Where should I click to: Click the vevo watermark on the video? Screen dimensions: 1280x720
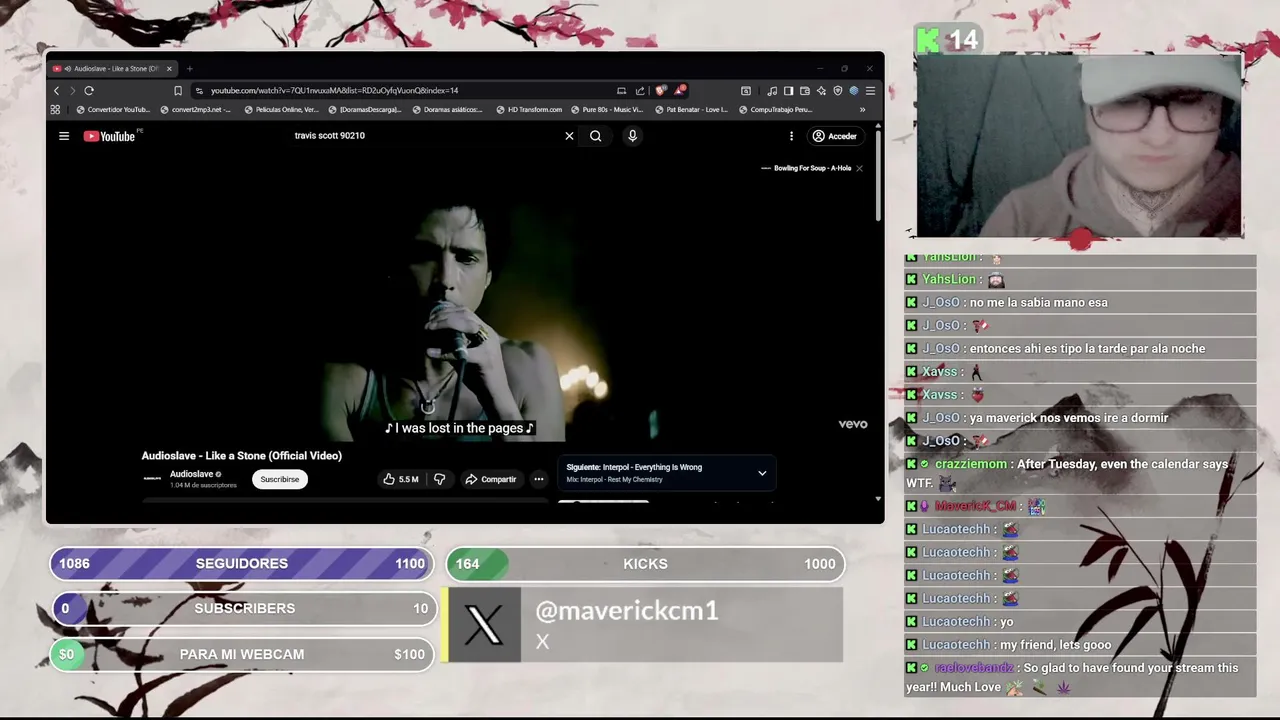[853, 424]
